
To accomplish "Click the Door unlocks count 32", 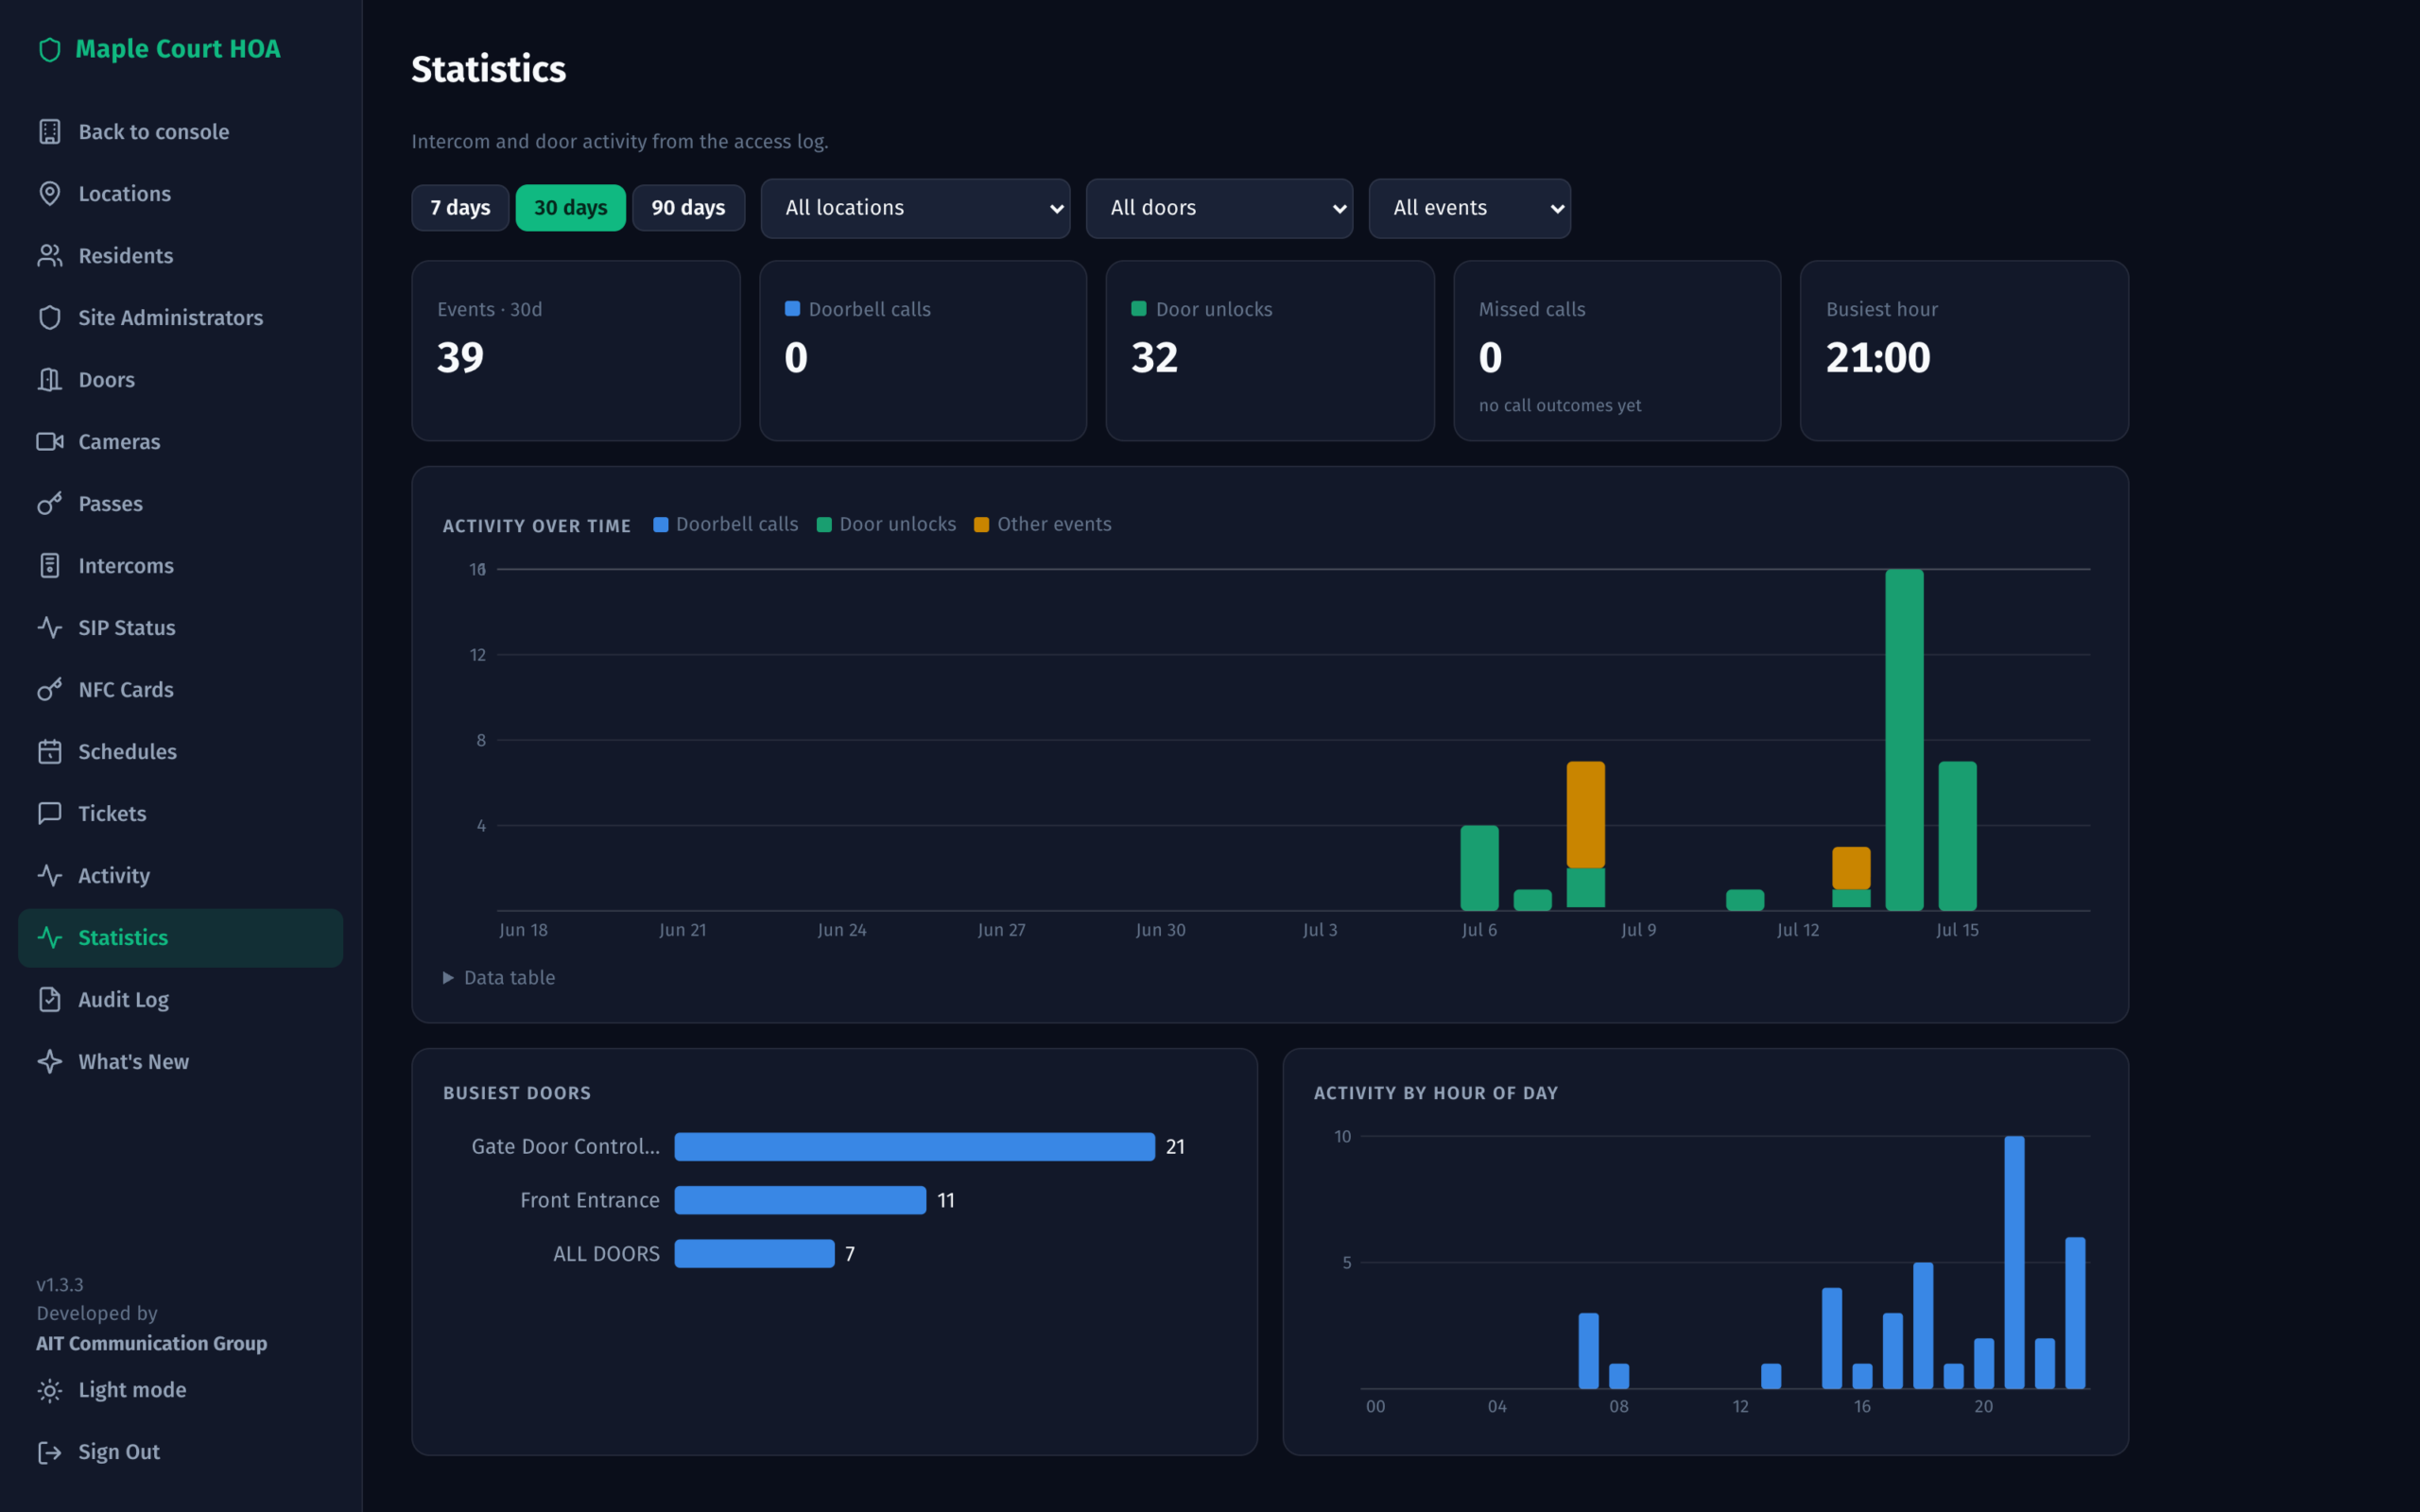I will (1154, 358).
